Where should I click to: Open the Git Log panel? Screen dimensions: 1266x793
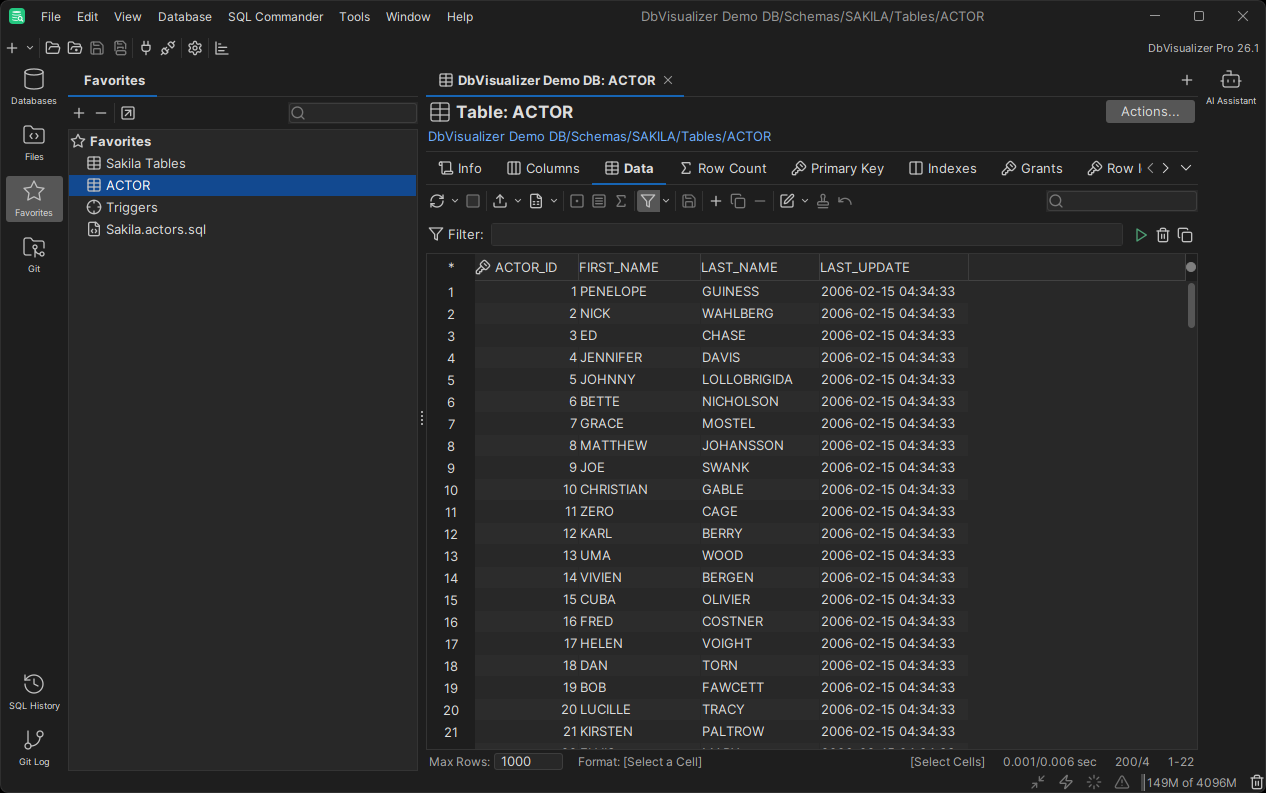34,747
